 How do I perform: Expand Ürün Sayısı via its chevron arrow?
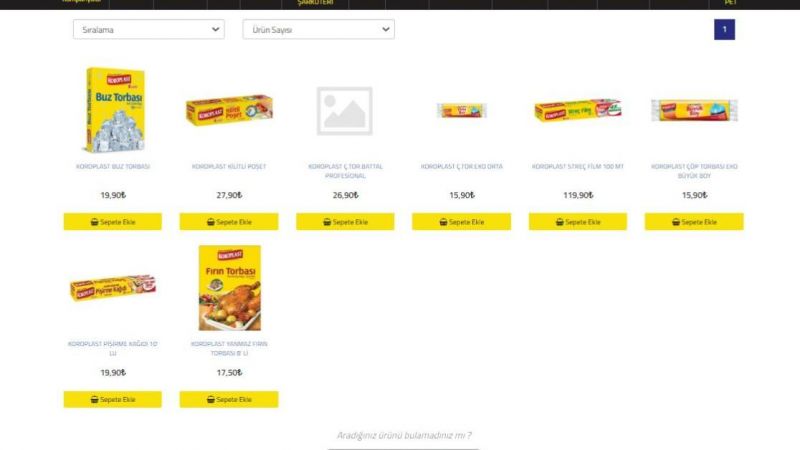pos(386,30)
